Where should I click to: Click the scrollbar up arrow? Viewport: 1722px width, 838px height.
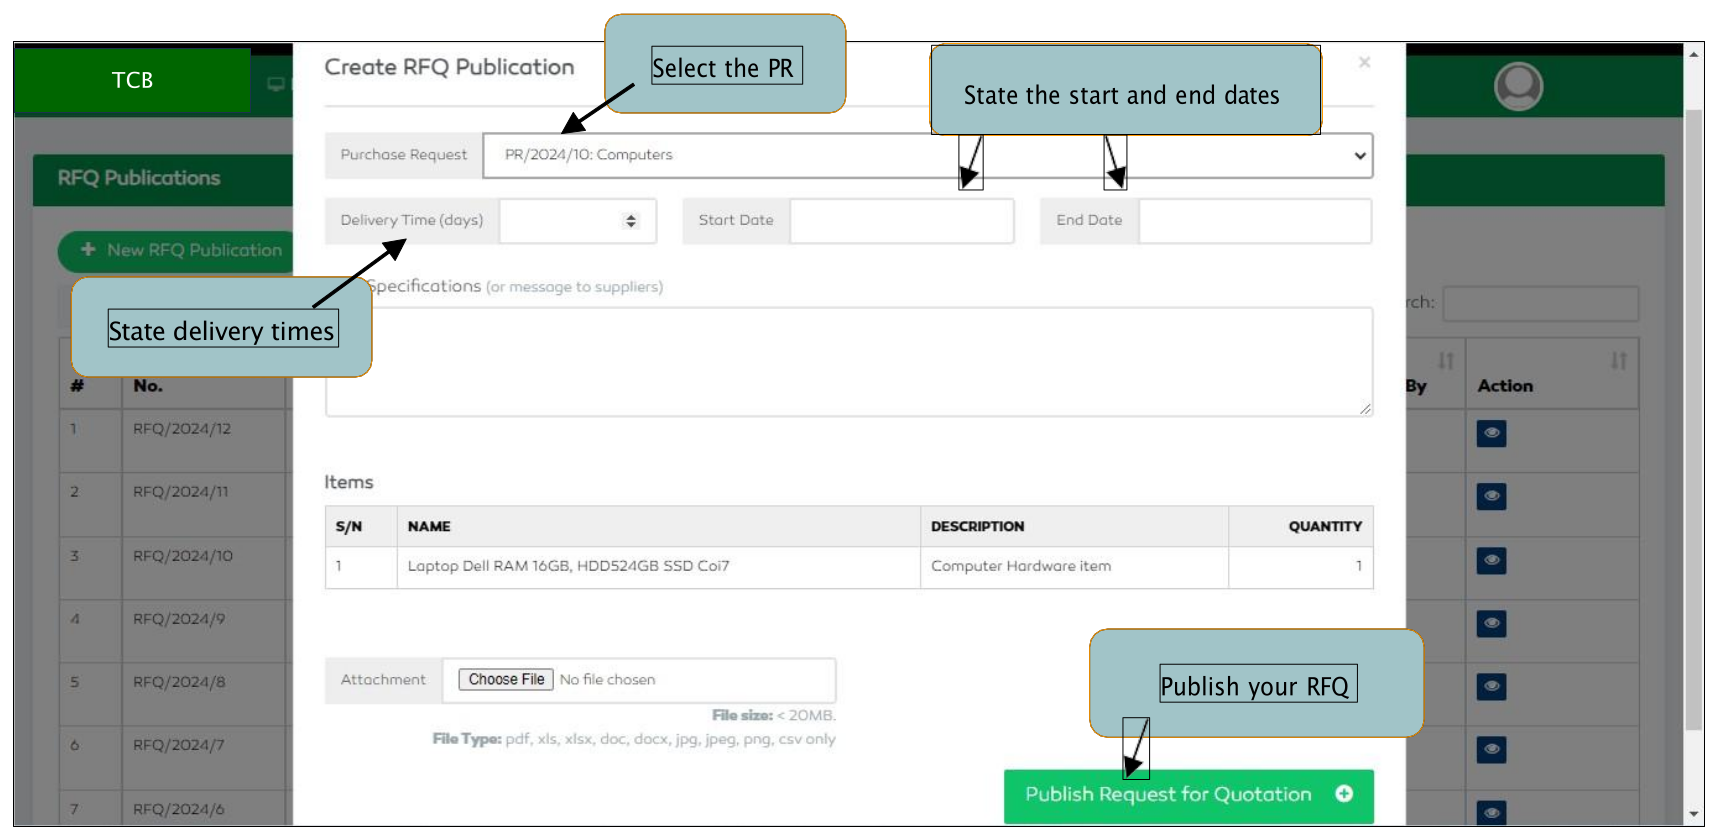(x=1694, y=54)
